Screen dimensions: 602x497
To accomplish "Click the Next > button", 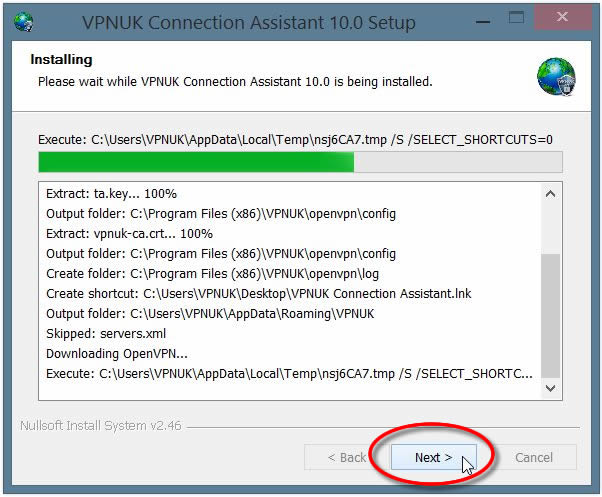I will pyautogui.click(x=433, y=457).
